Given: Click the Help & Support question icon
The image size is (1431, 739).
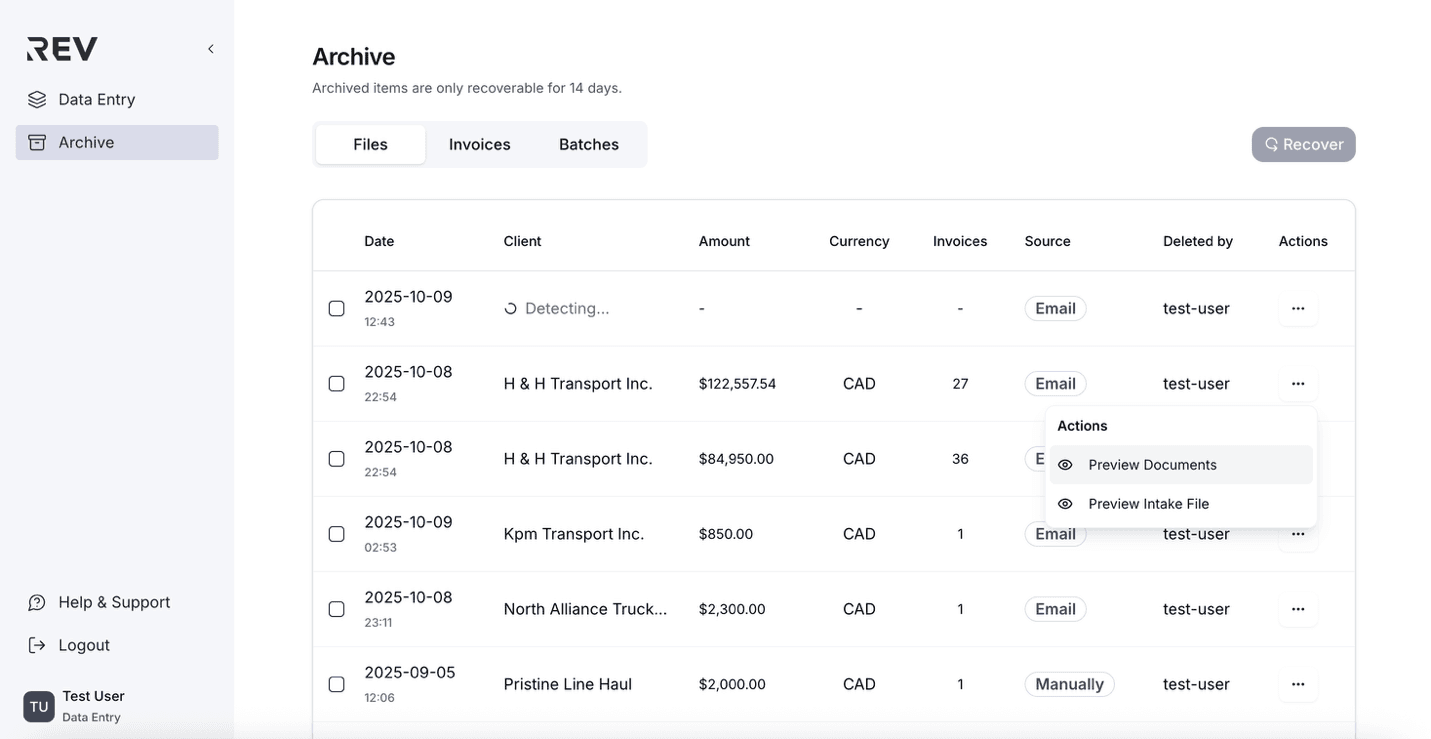Looking at the screenshot, I should coord(37,601).
